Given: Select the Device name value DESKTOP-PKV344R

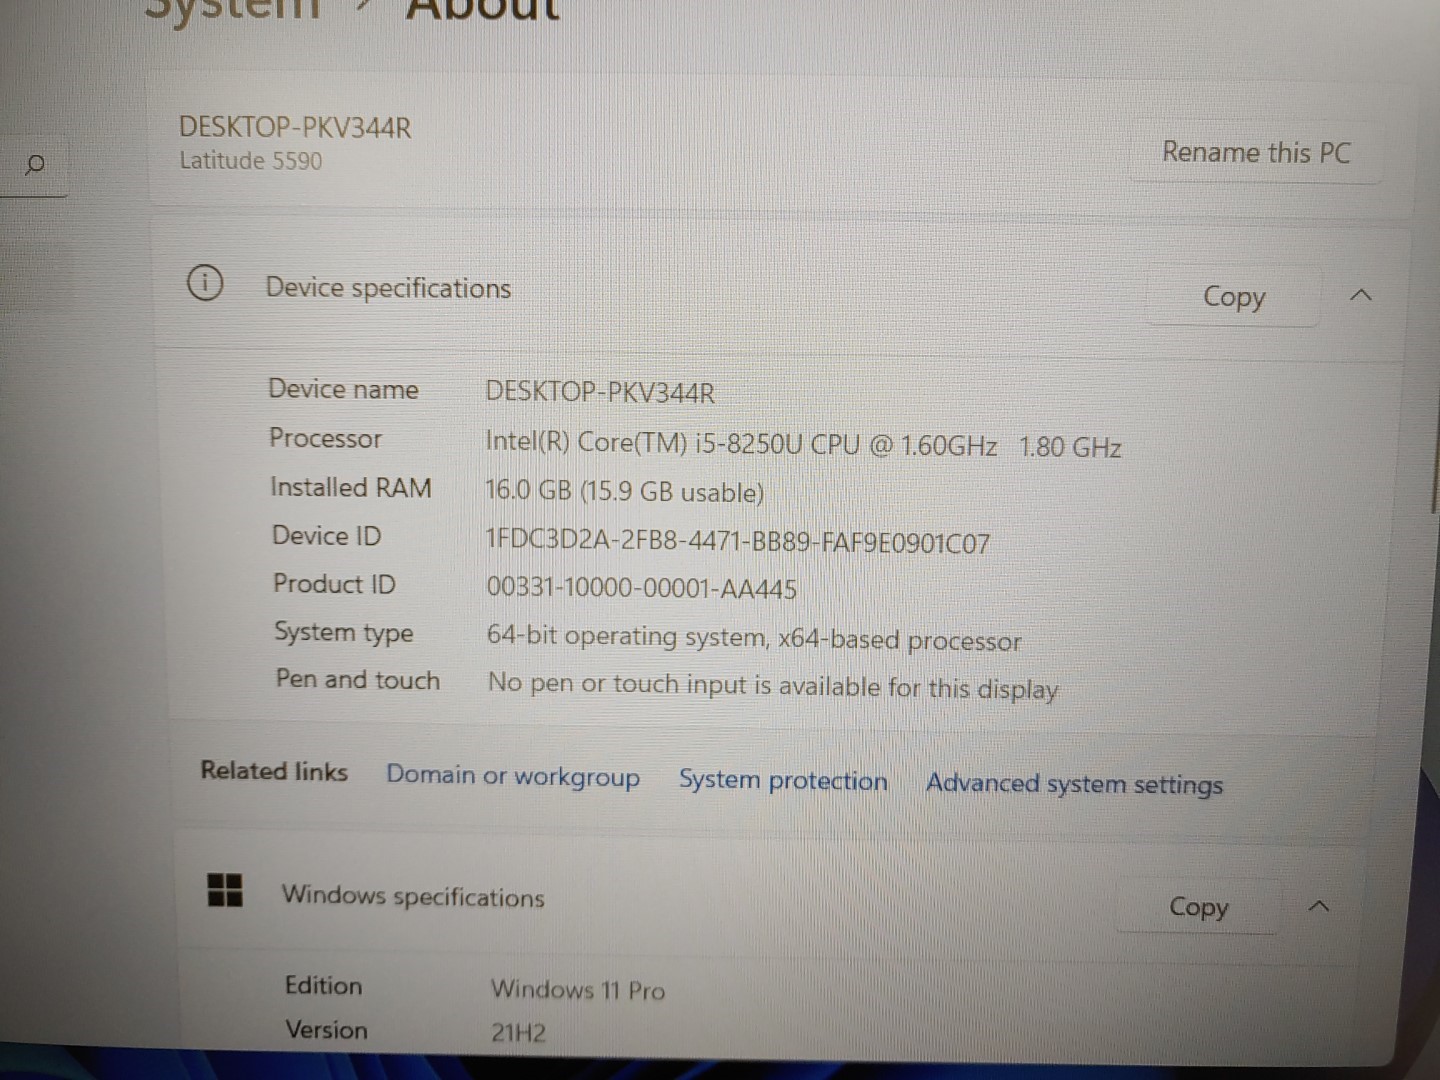Looking at the screenshot, I should click(600, 392).
